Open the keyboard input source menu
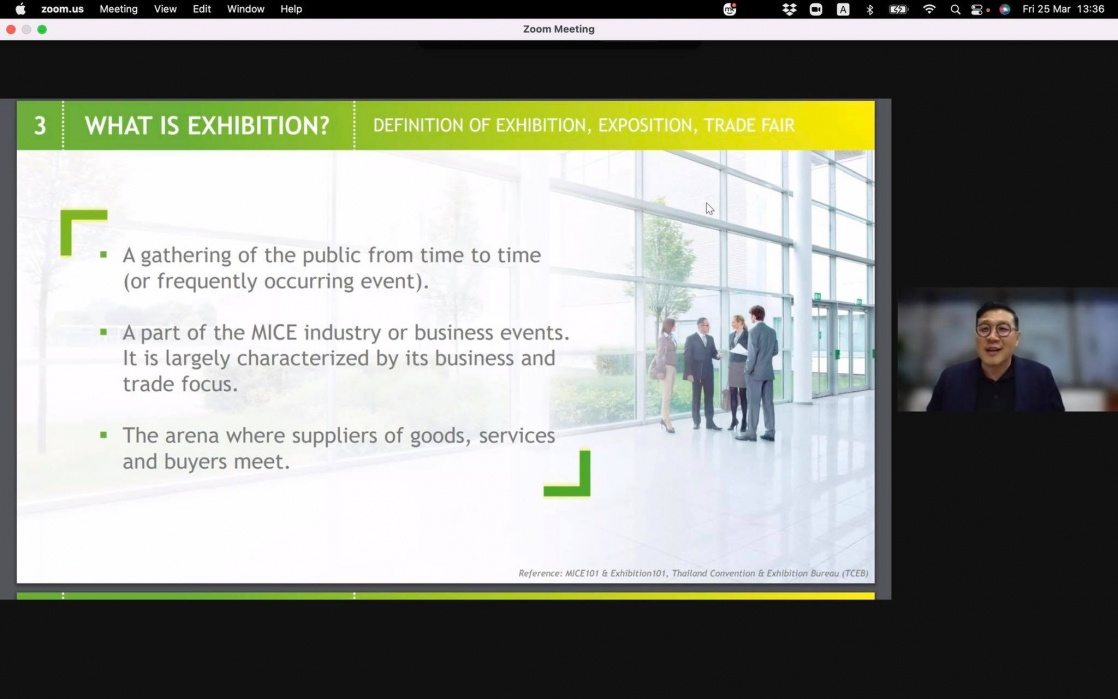The height and width of the screenshot is (699, 1118). tap(843, 9)
